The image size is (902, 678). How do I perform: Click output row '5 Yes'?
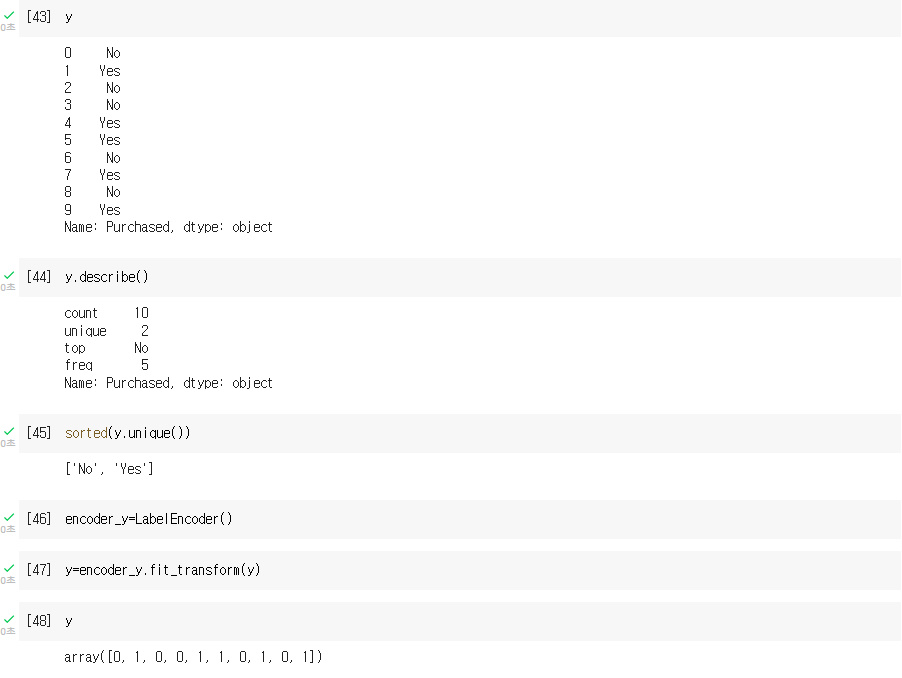(92, 140)
